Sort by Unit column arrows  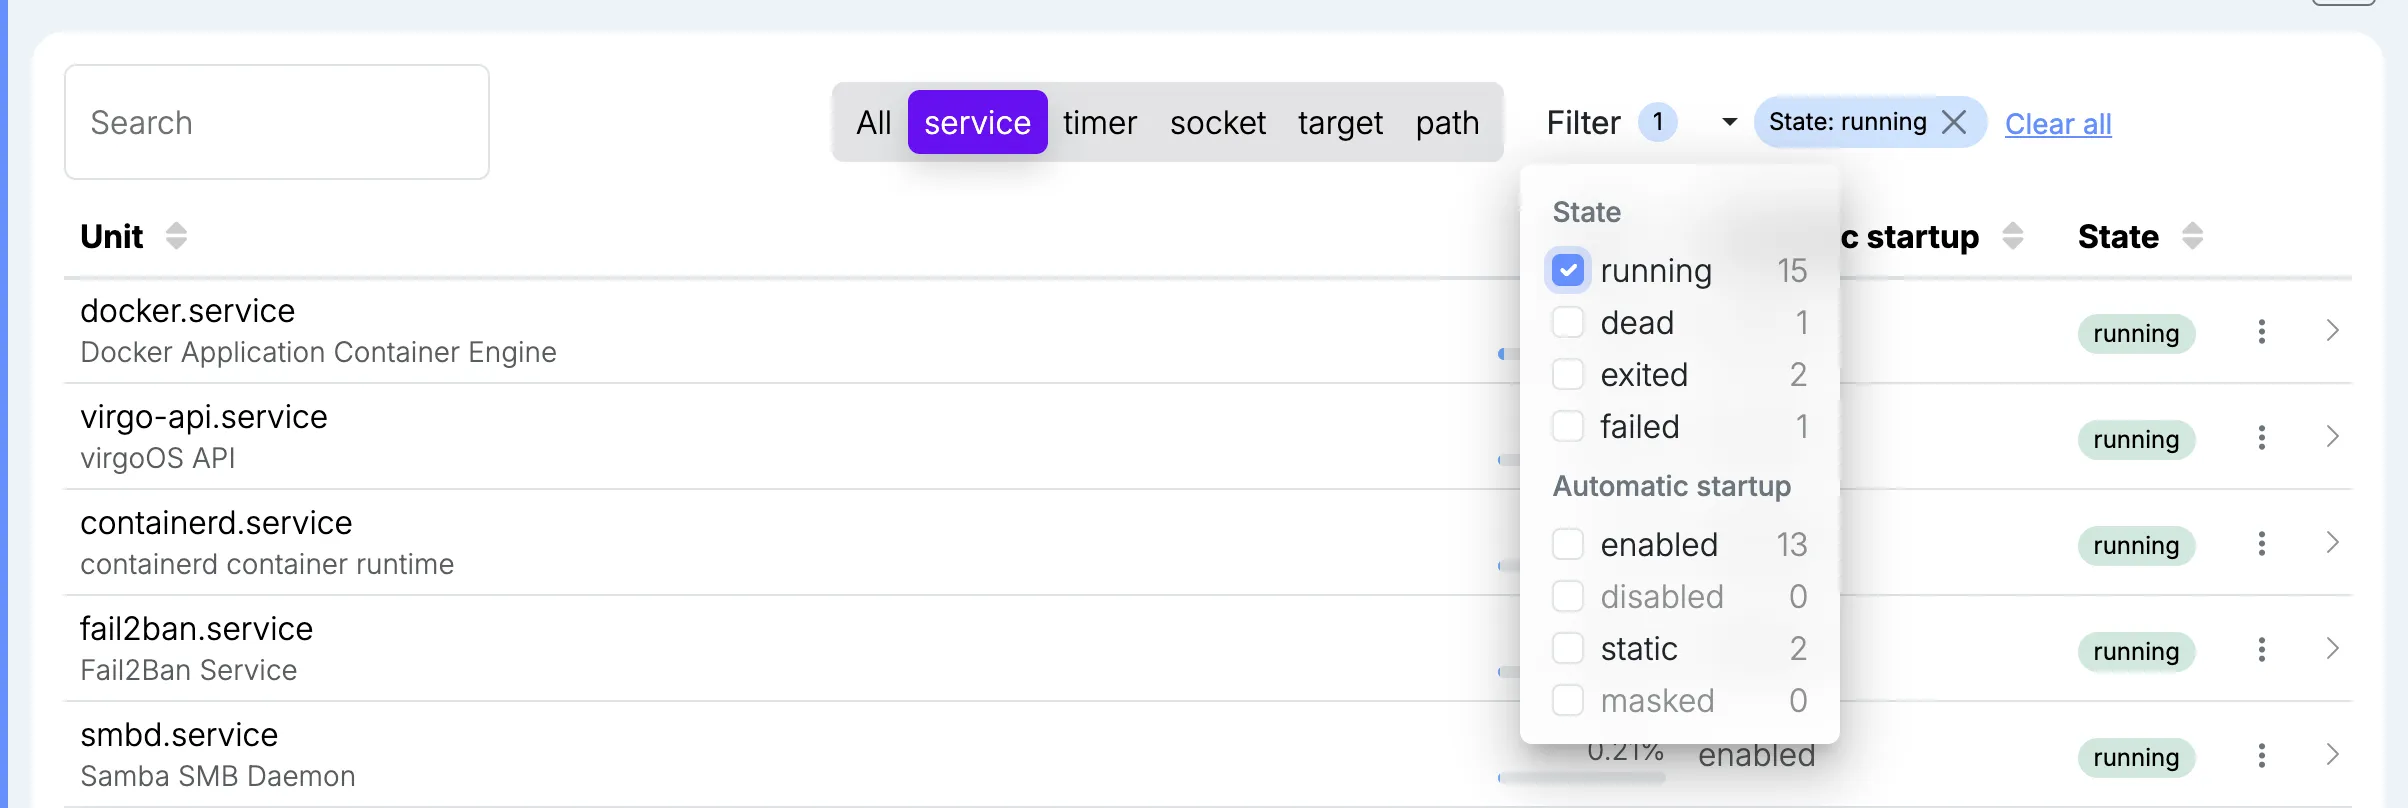point(176,236)
